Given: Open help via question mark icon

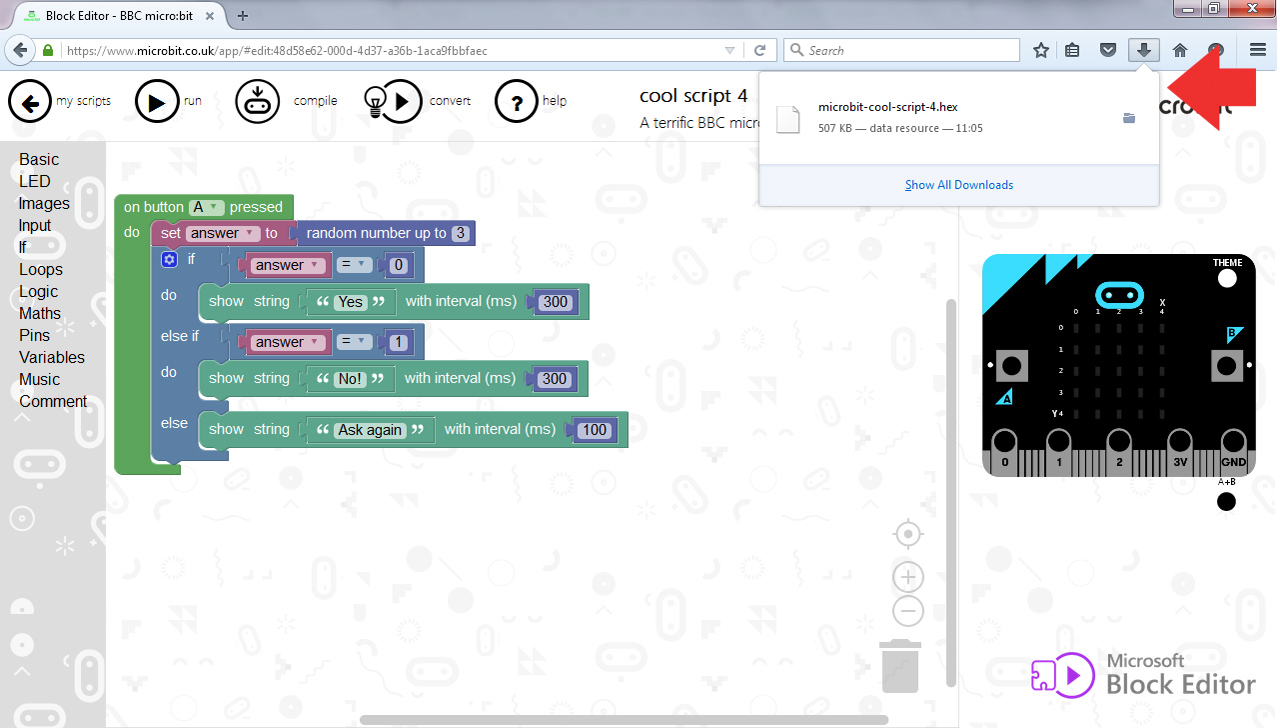Looking at the screenshot, I should pos(517,101).
